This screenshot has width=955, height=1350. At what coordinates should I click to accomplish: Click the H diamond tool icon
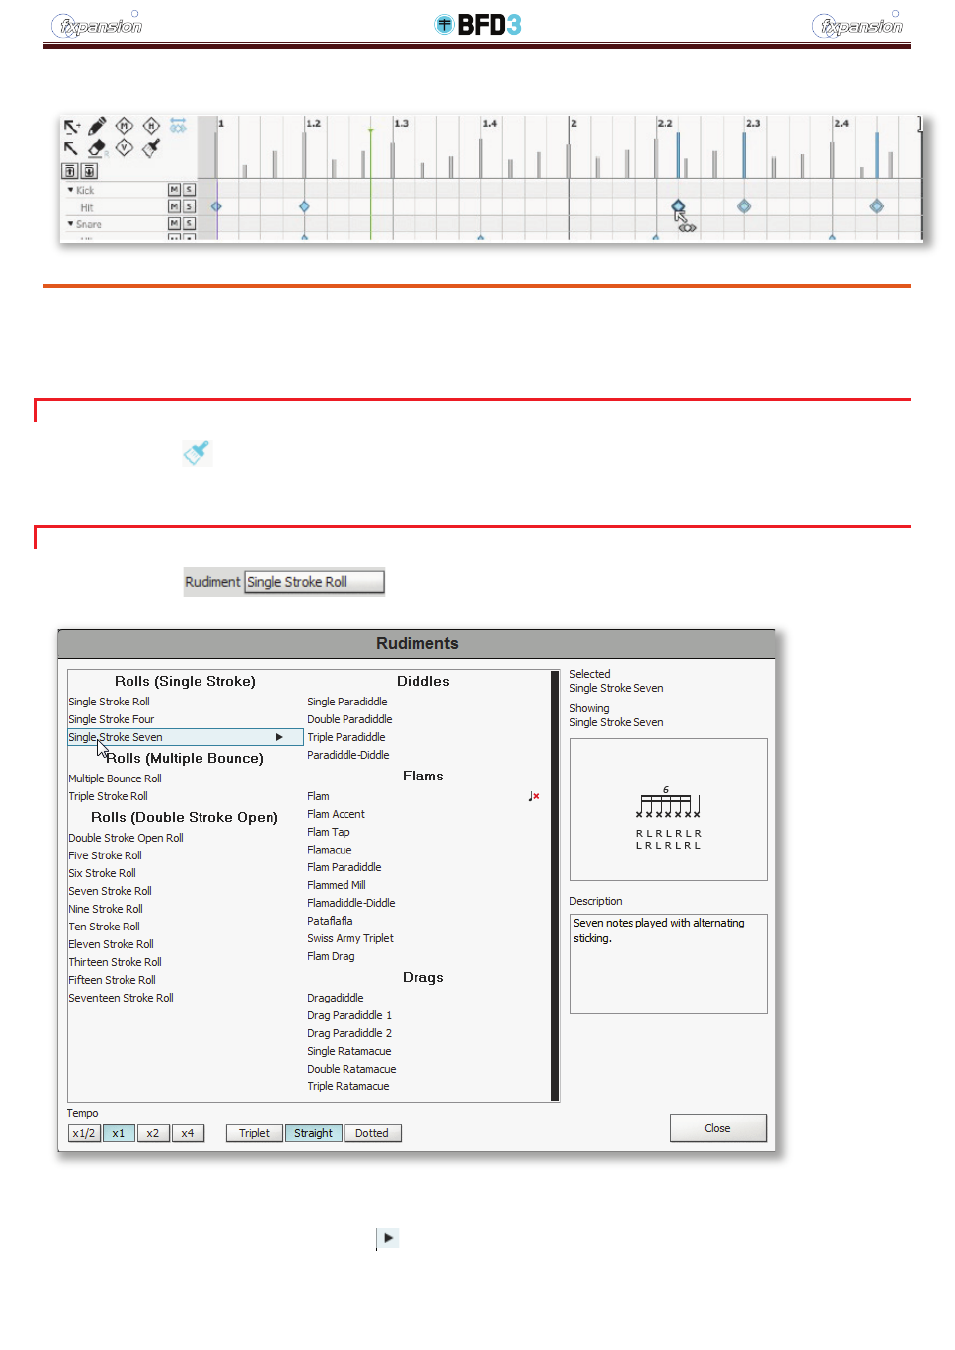point(151,126)
